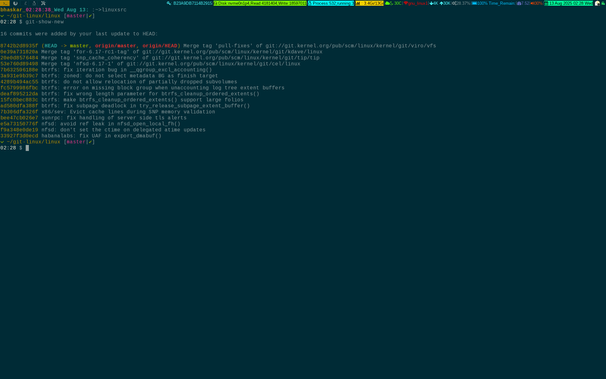606x379 pixels.
Task: Click the Time_Remain status entry
Action: 502,3
